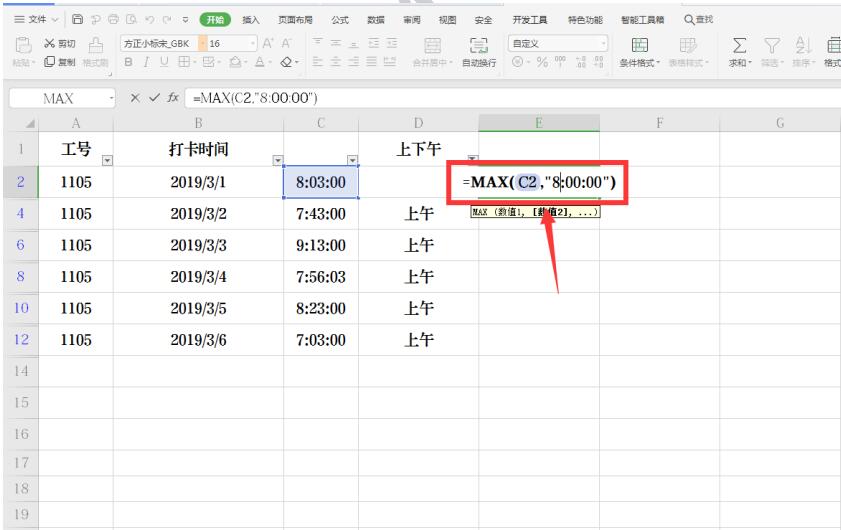Toggle Underline formatting

[164, 62]
